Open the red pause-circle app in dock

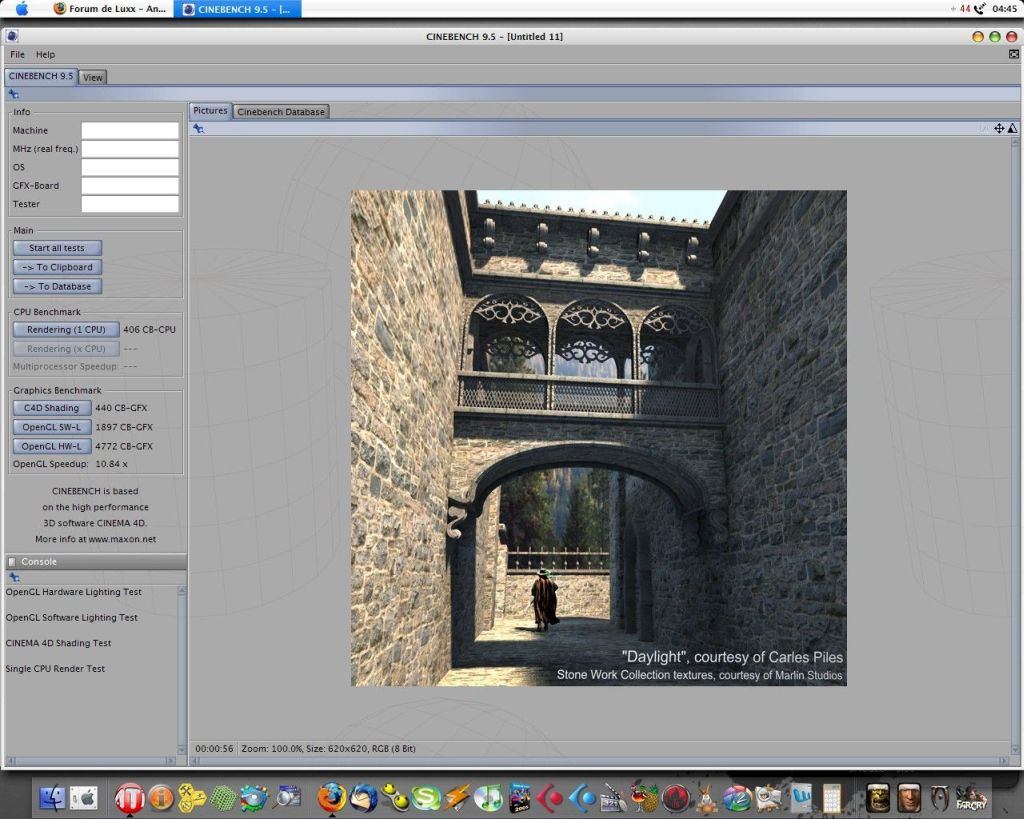[x=129, y=798]
